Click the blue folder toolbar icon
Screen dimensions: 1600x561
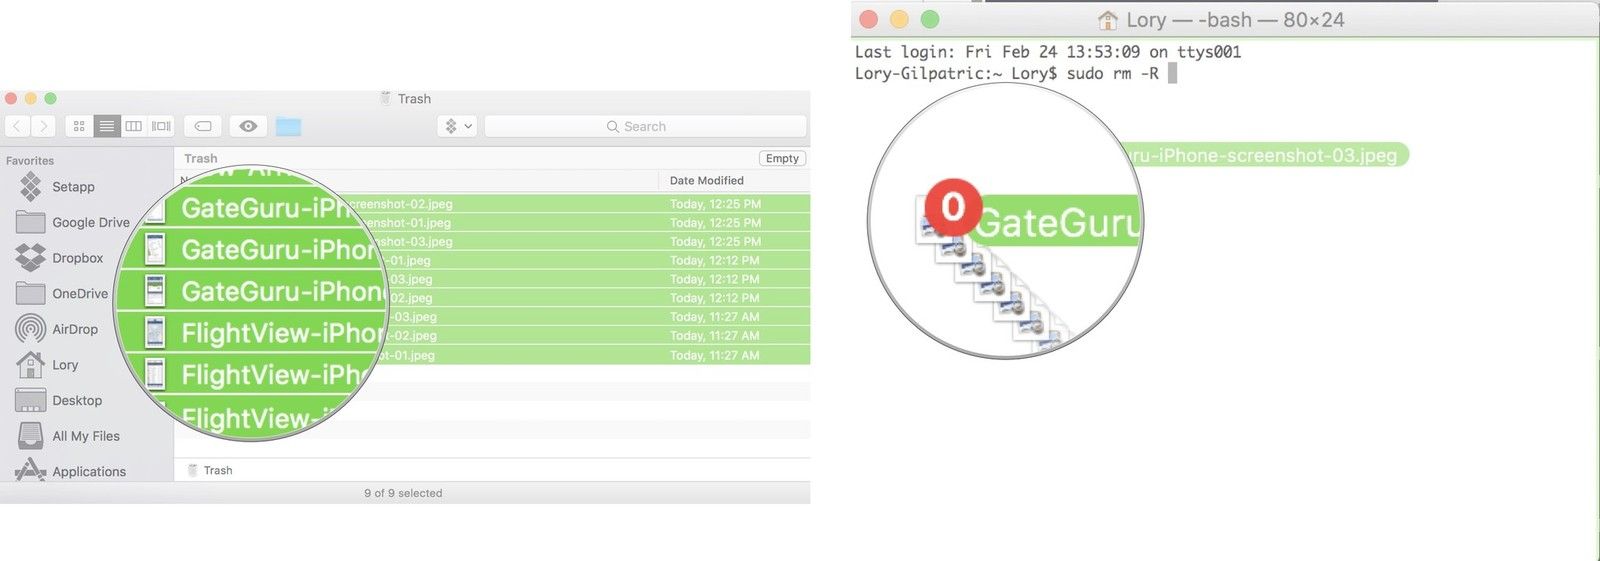tap(288, 126)
